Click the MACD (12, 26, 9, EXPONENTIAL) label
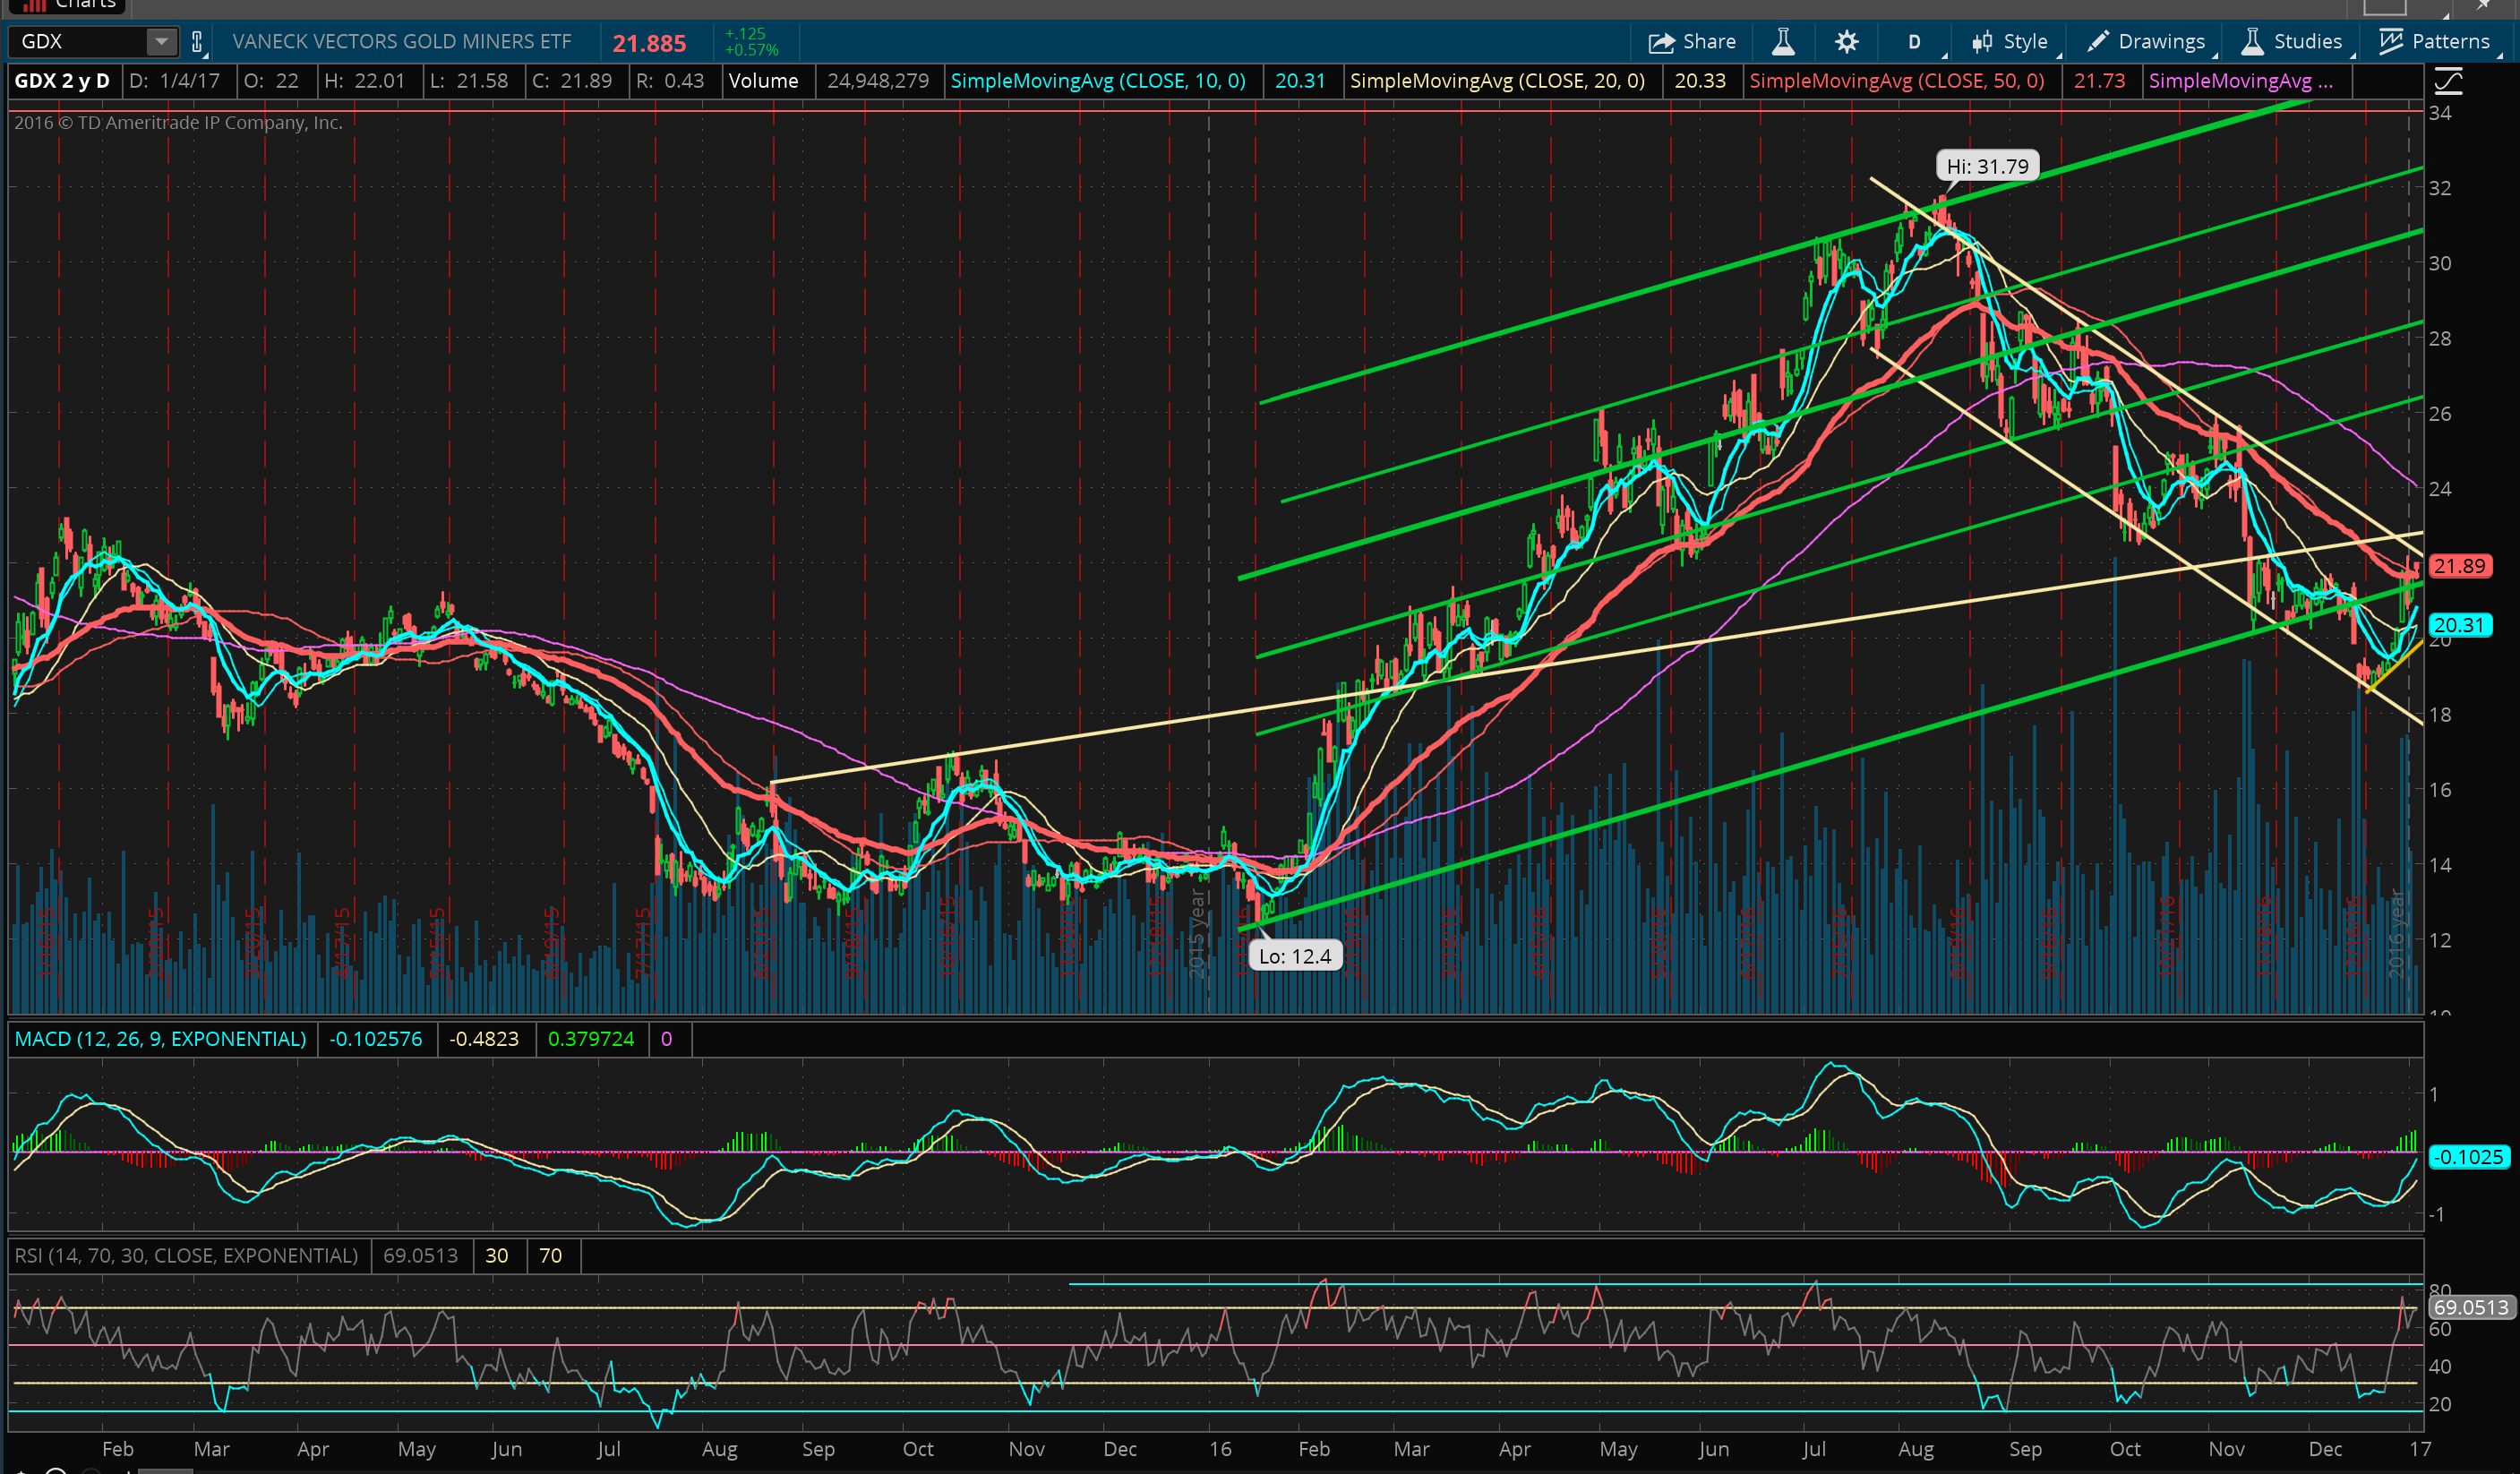The width and height of the screenshot is (2520, 1474). click(160, 1039)
